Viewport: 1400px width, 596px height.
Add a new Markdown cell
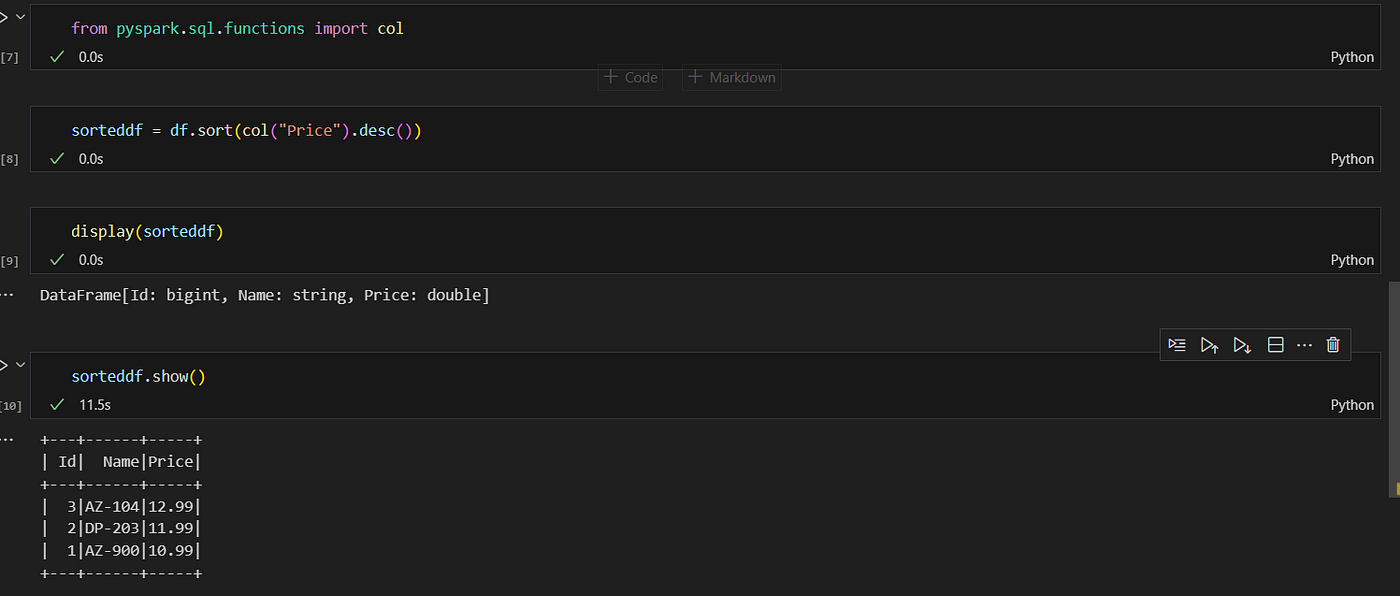[x=732, y=77]
